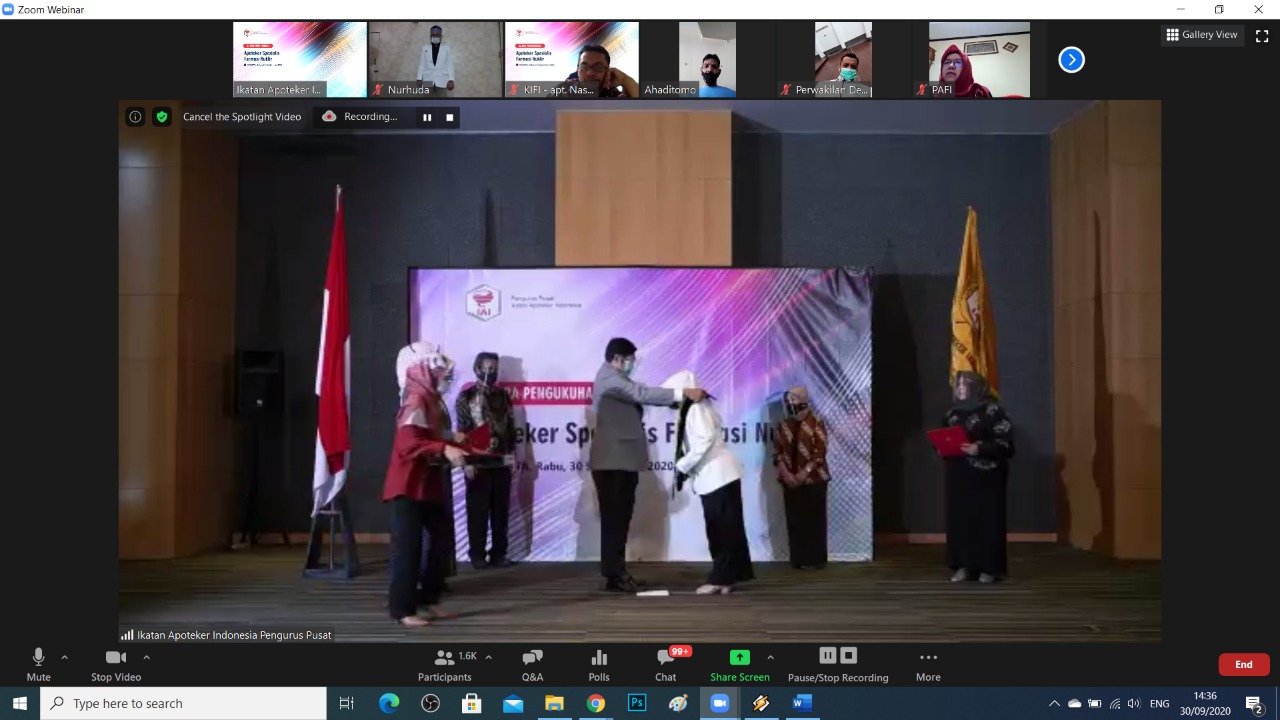
Task: Open meeting information icon
Action: coord(135,117)
